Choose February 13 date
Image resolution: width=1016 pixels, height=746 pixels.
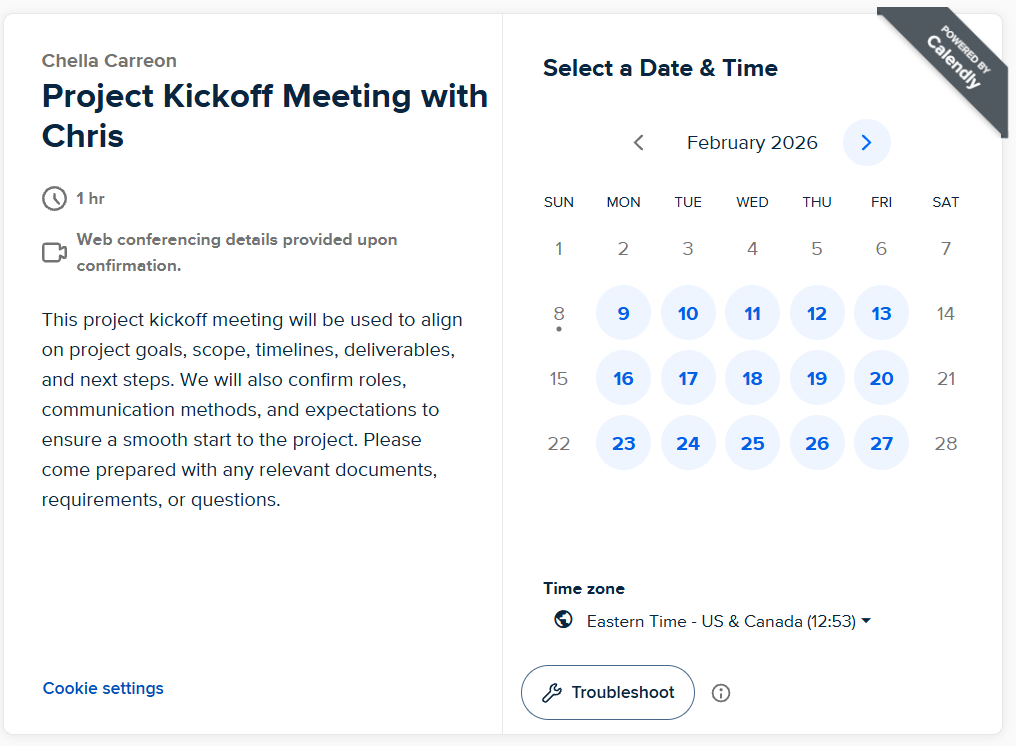pyautogui.click(x=881, y=314)
